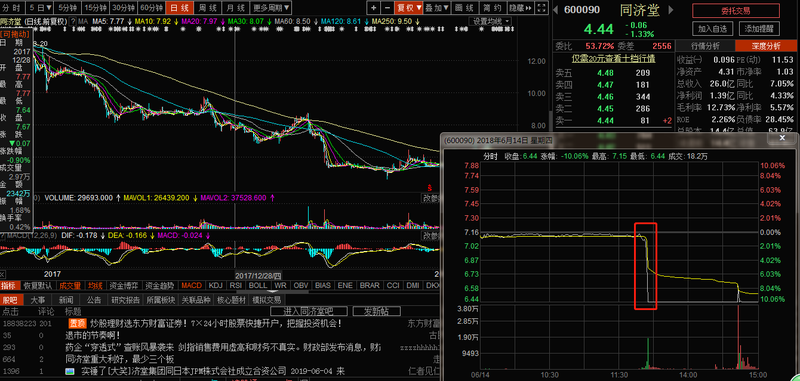
Task: Open the 研究报告 tab
Action: [x=126, y=299]
